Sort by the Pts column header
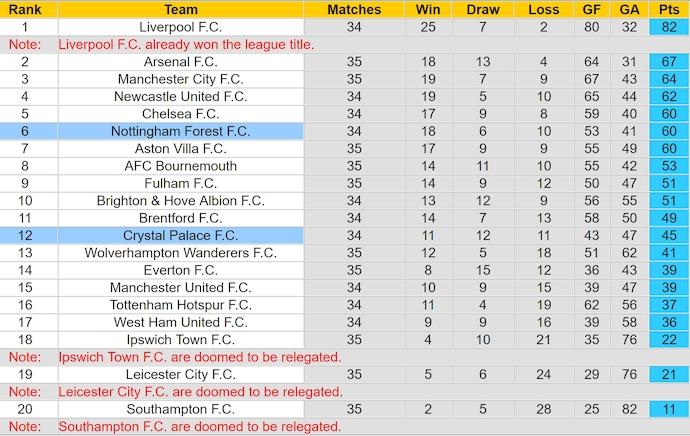This screenshot has height=436, width=690. coord(669,9)
